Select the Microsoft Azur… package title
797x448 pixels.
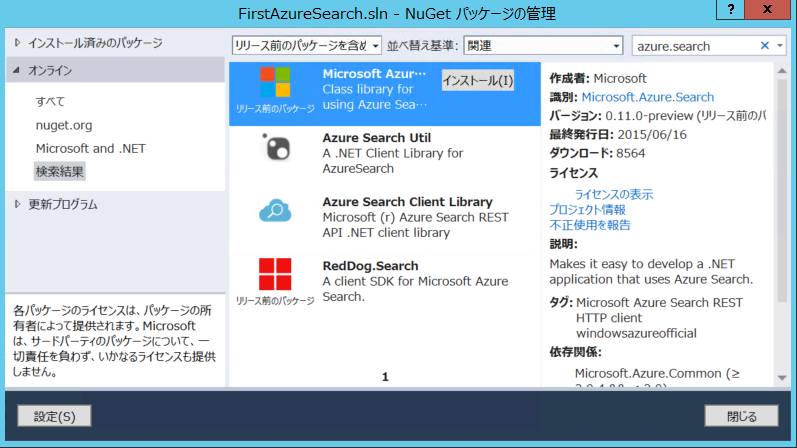374,74
